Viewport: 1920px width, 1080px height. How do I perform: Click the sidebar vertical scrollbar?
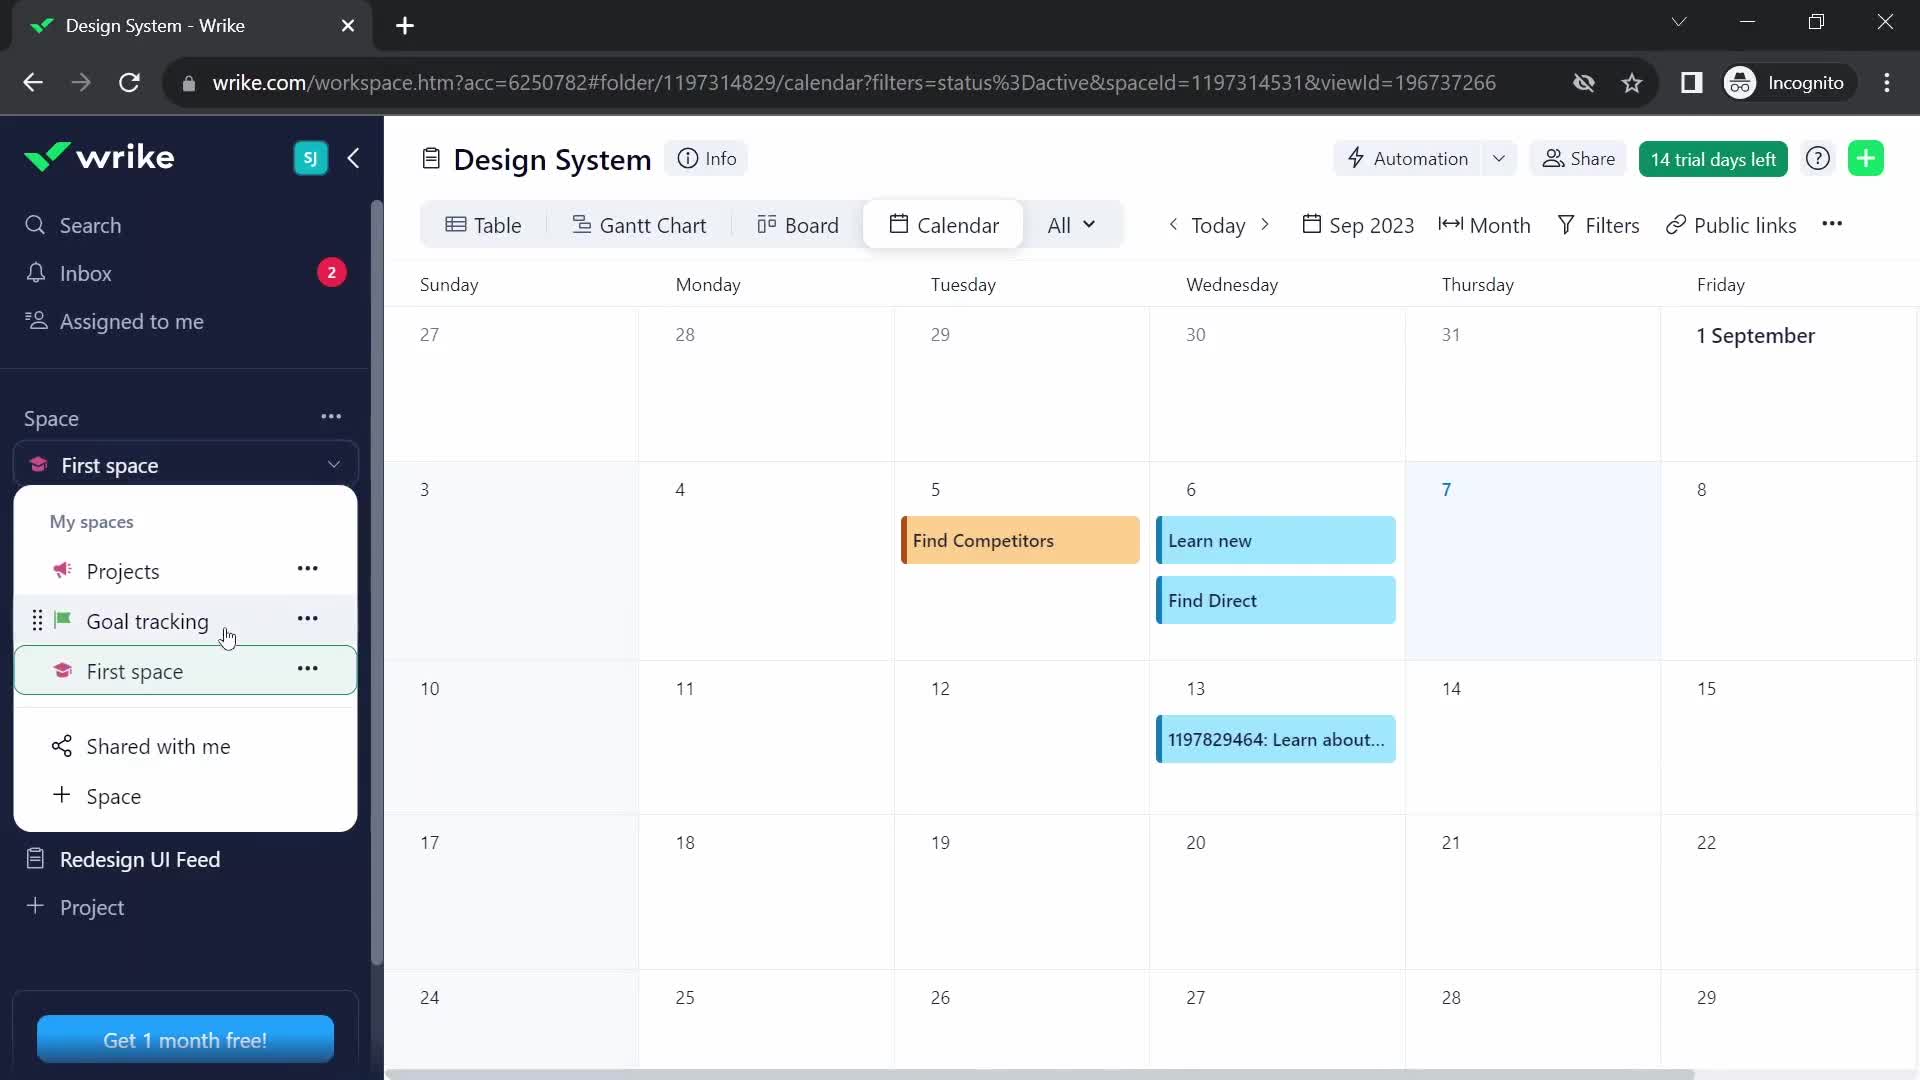click(x=377, y=582)
